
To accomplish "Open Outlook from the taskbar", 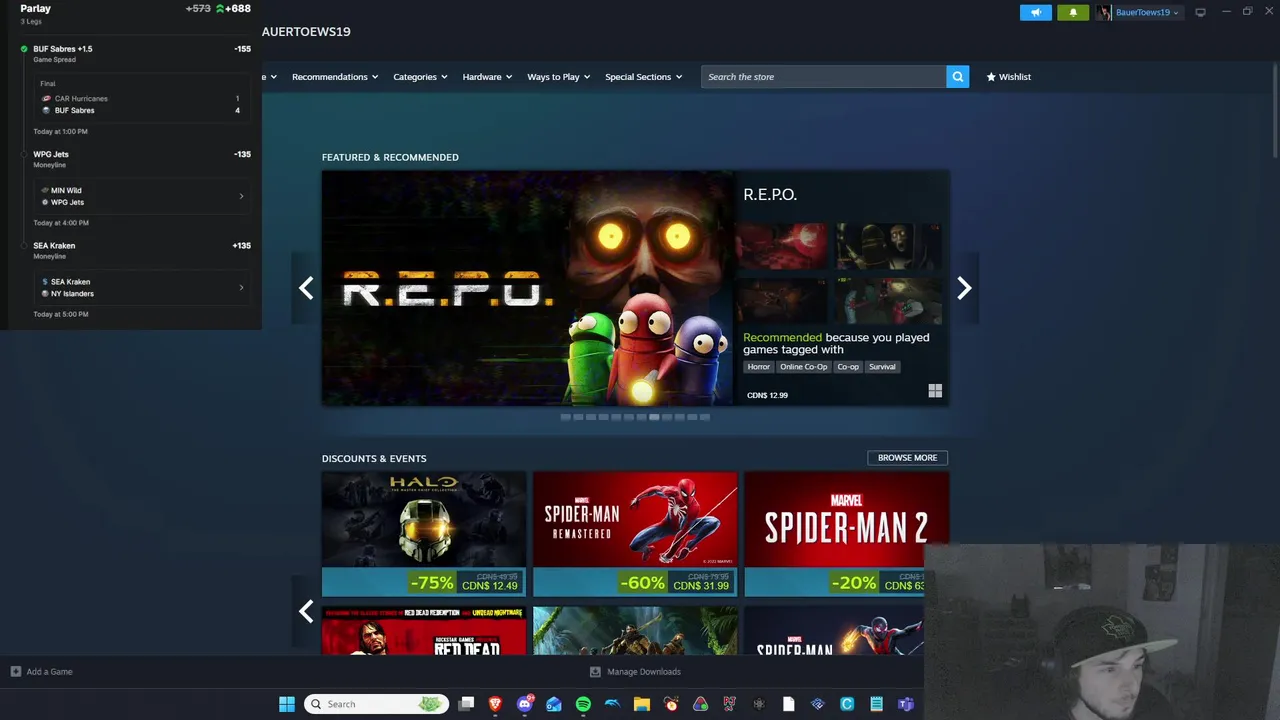I will coord(554,704).
